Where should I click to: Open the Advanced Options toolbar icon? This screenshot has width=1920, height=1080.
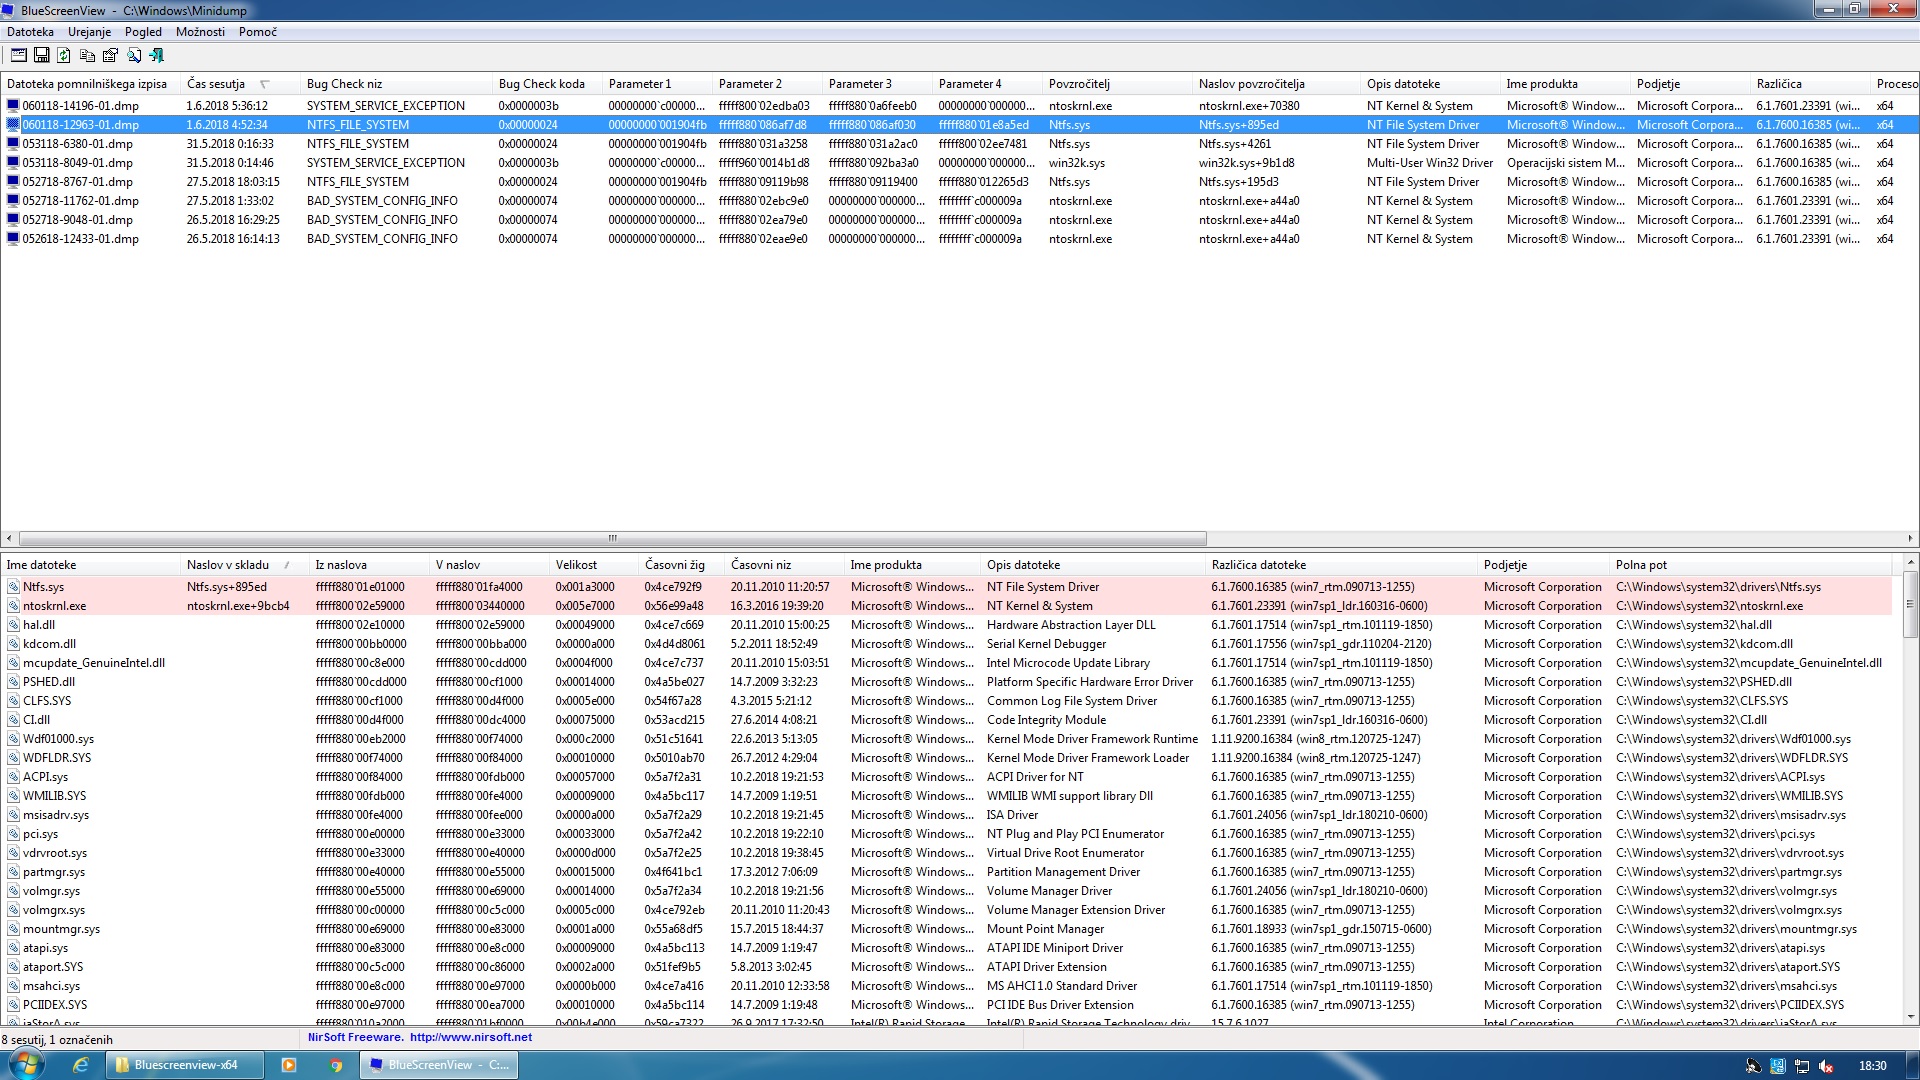(x=18, y=56)
